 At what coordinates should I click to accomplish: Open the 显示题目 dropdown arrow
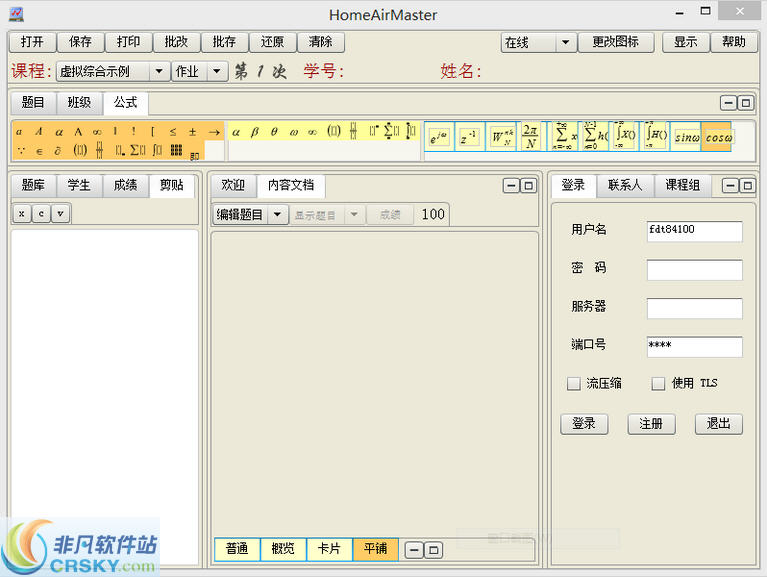354,215
